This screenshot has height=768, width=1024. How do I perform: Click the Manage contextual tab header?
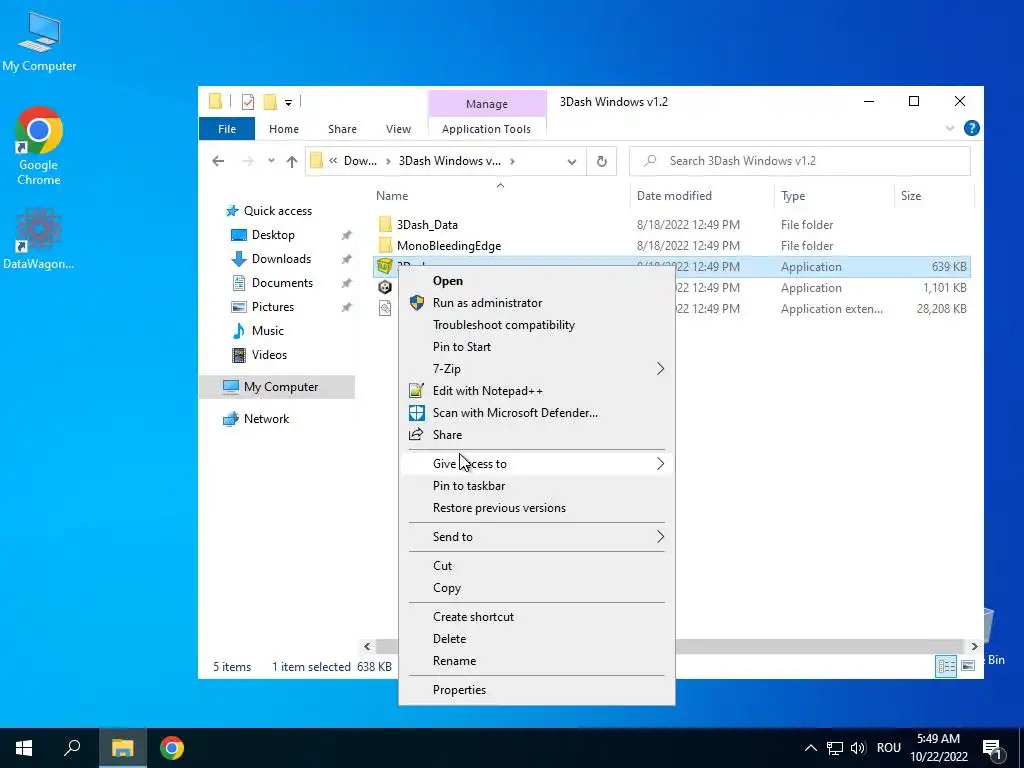pos(487,104)
